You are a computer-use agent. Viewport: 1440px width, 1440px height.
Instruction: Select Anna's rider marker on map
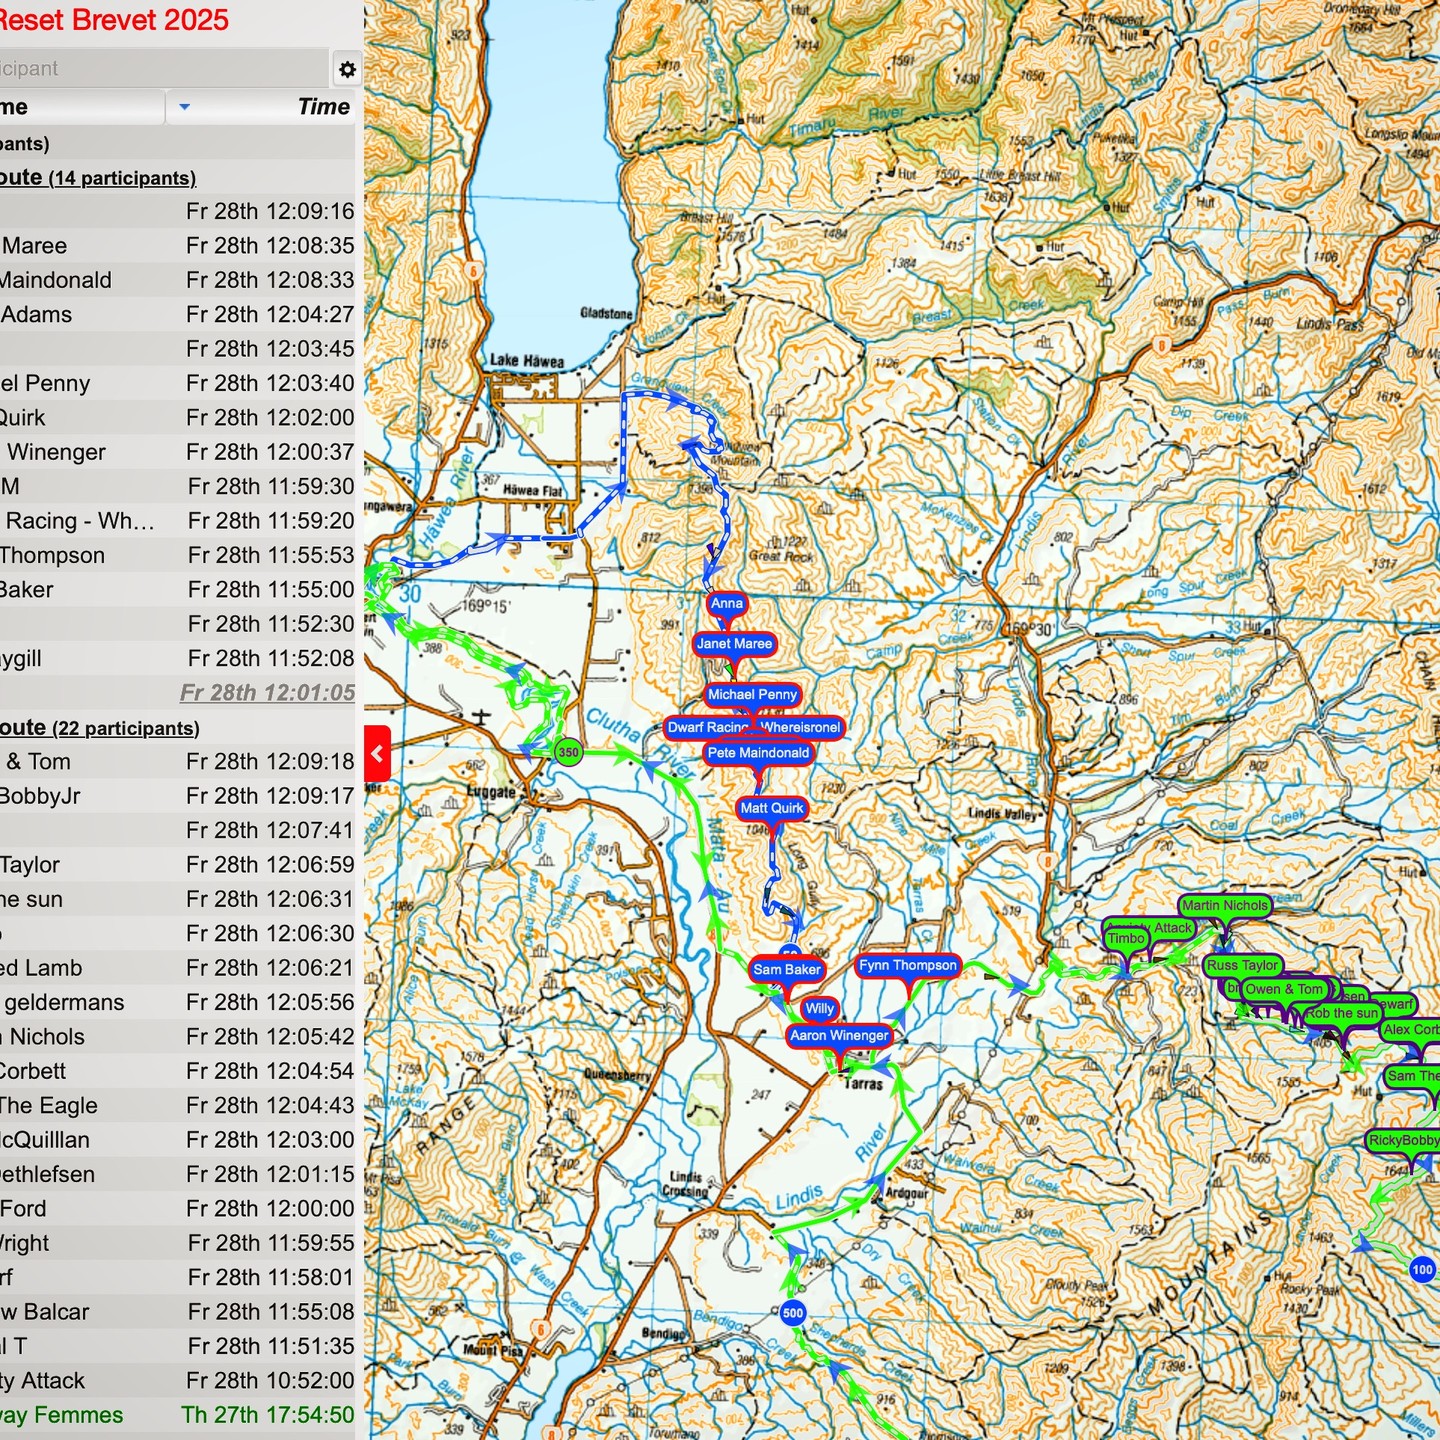726,603
